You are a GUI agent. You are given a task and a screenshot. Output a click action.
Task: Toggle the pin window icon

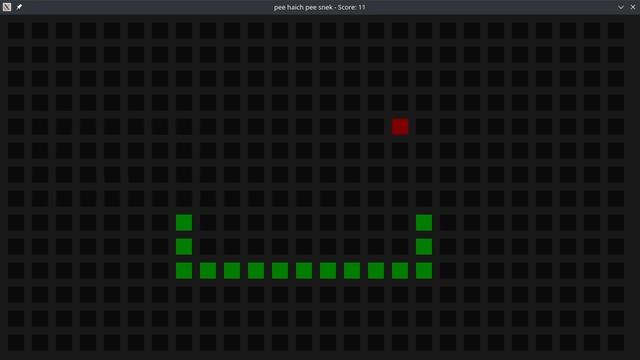point(19,7)
